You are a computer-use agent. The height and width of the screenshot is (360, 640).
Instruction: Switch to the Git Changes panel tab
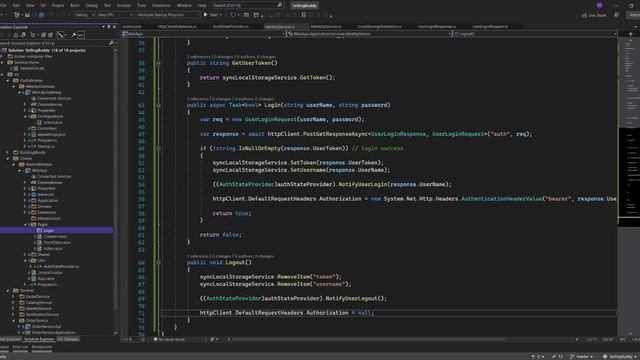(68, 339)
